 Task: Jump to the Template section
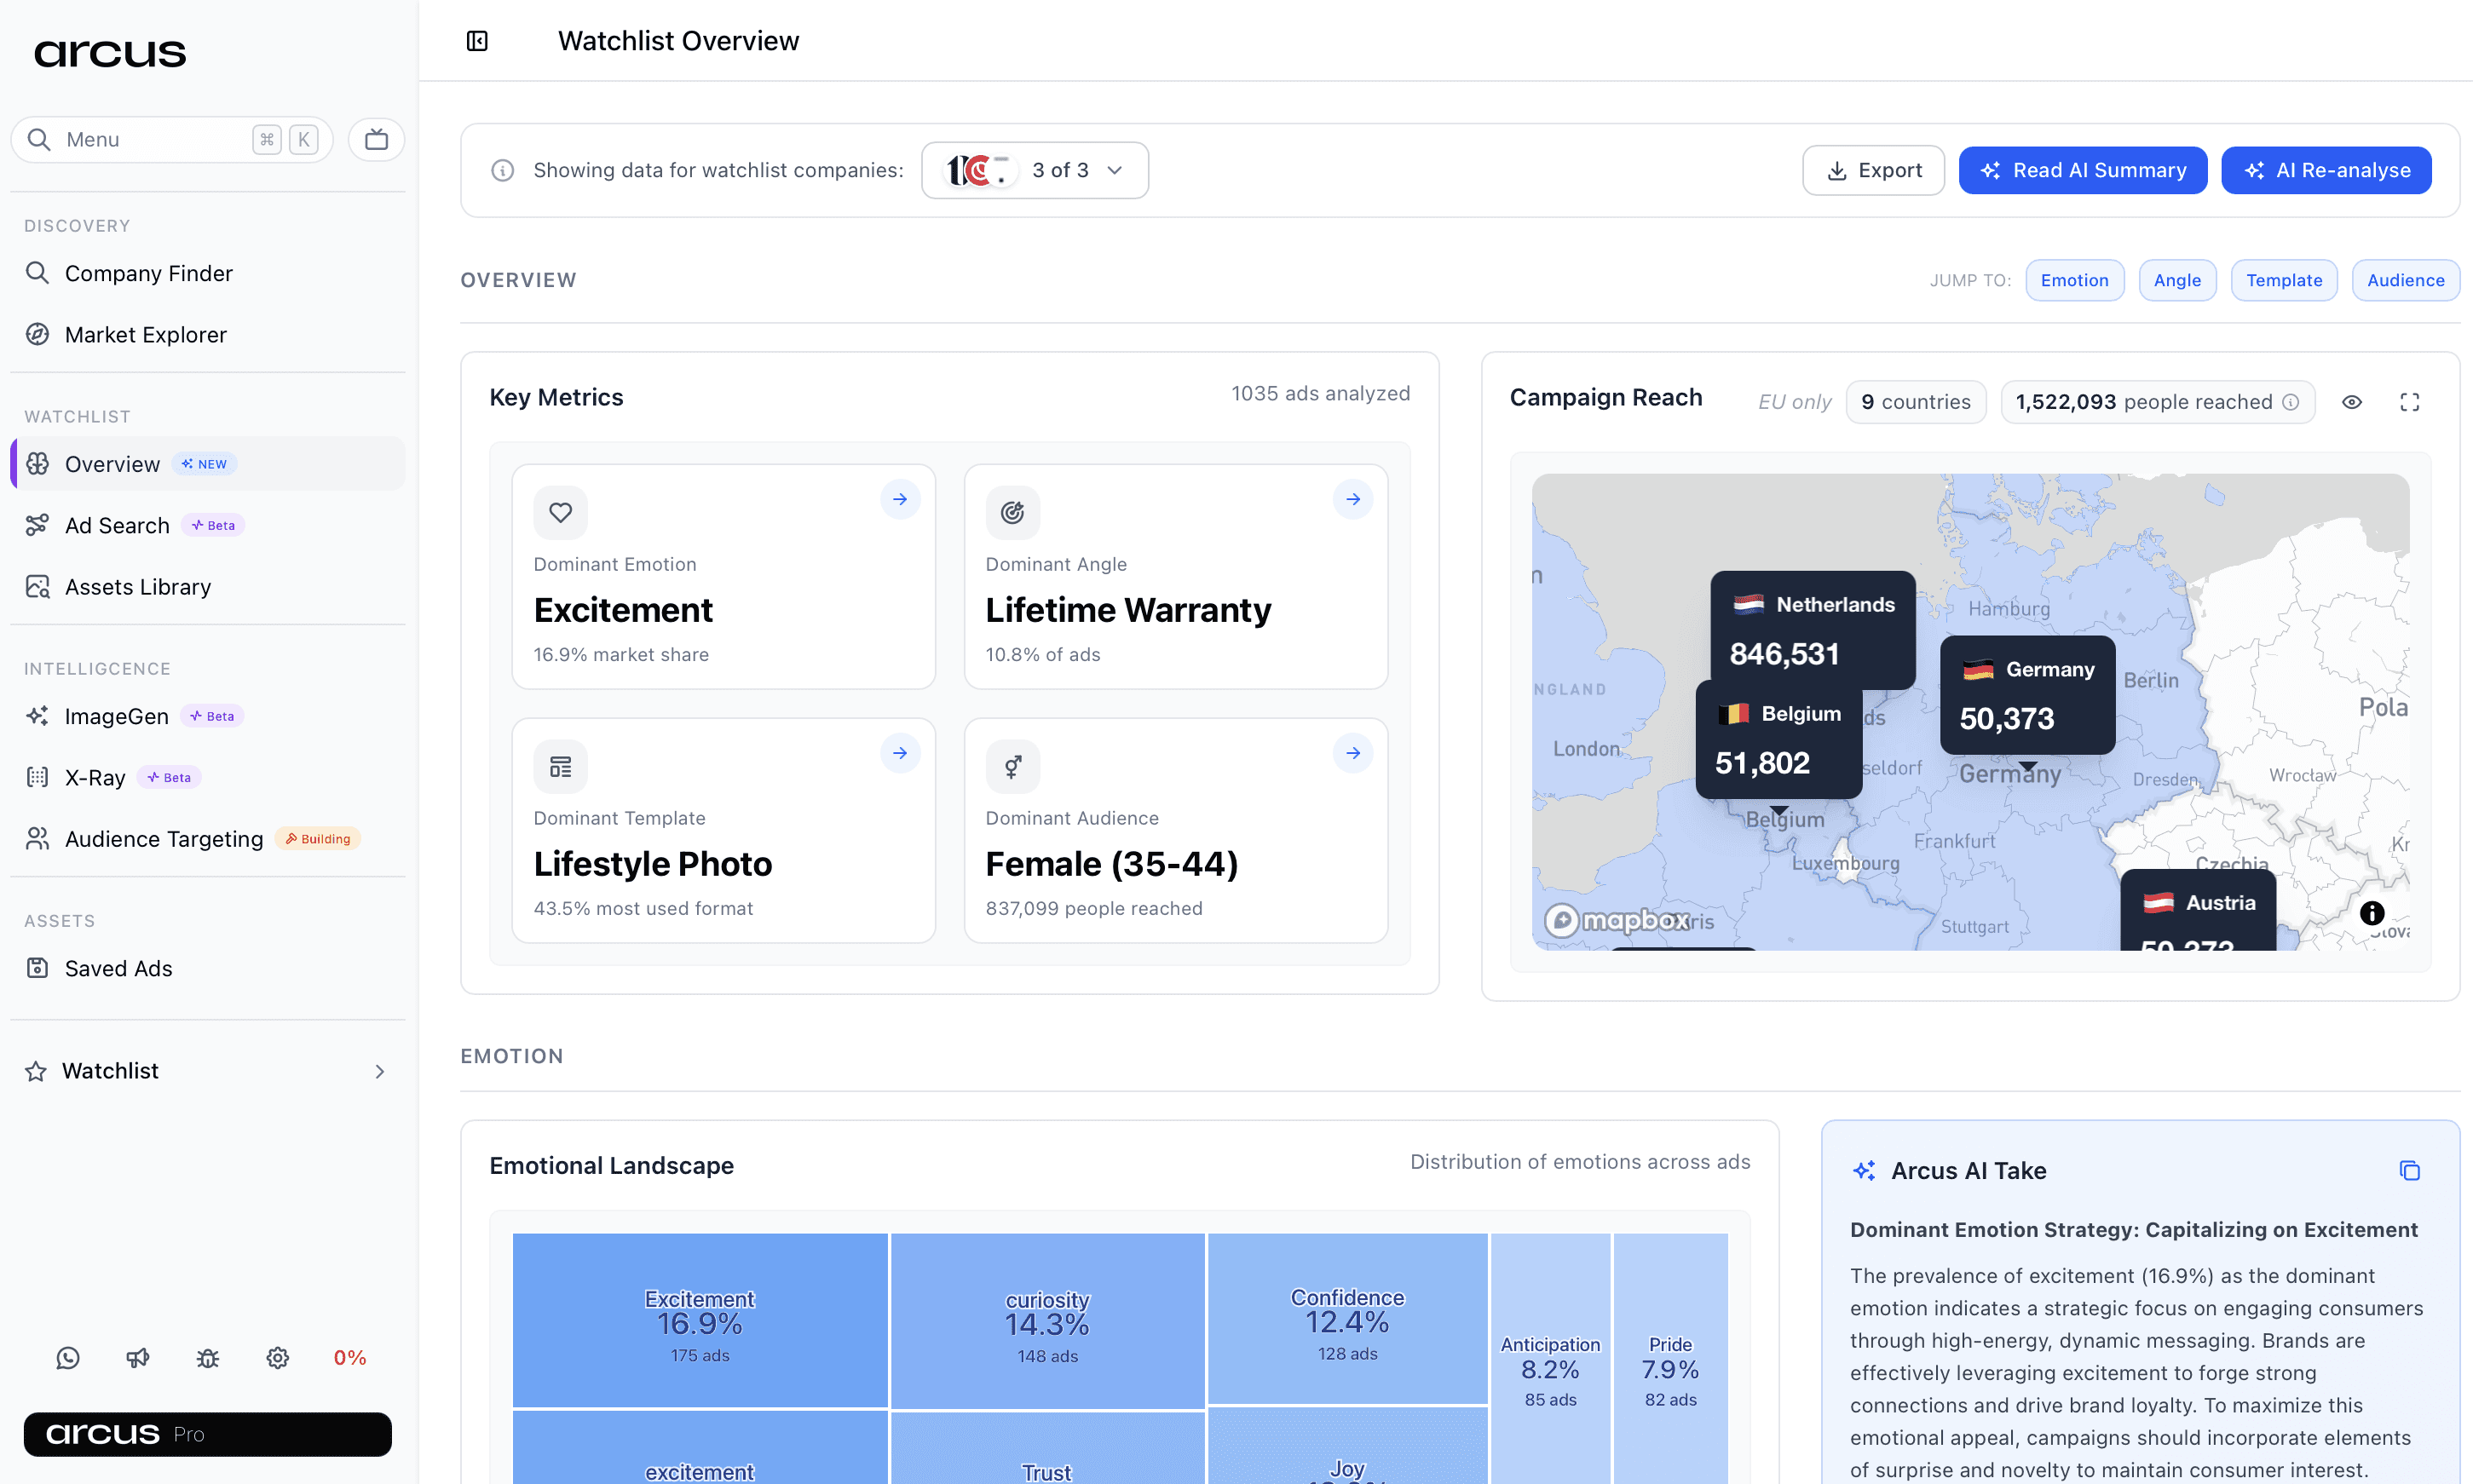2284,280
